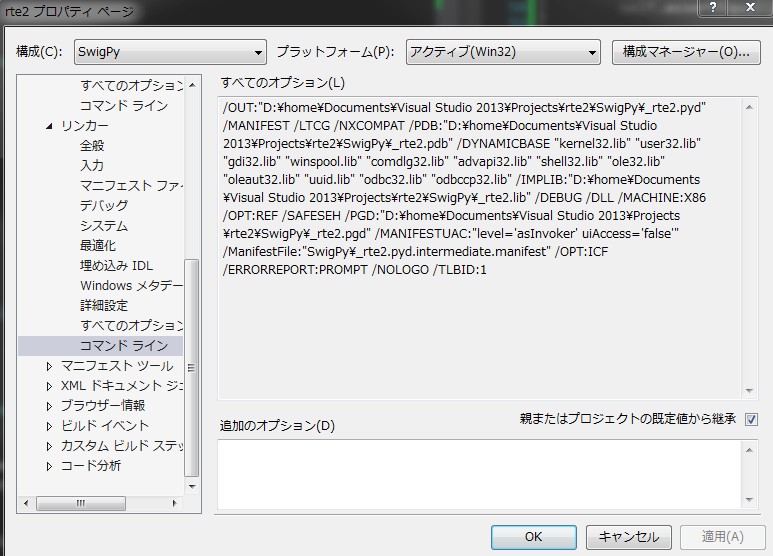Select すべてのオプション item above リンカー
Image resolution: width=773 pixels, height=556 pixels.
pyautogui.click(x=131, y=85)
